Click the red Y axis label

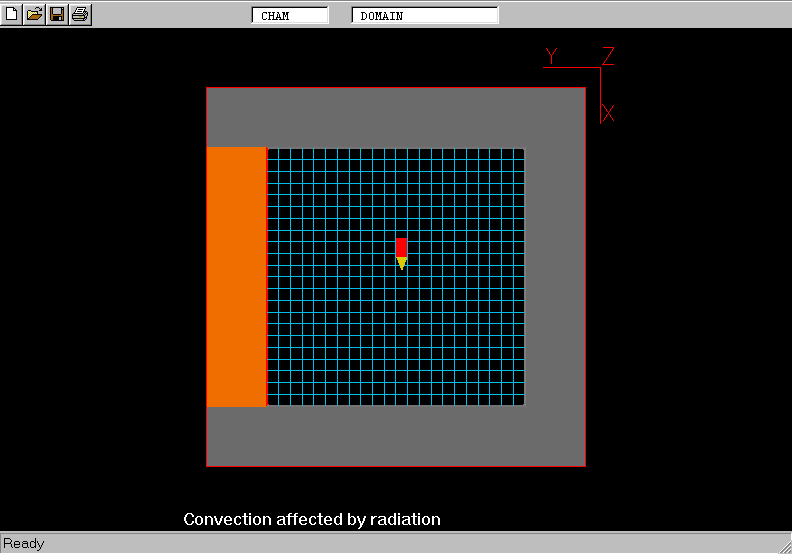tap(551, 55)
